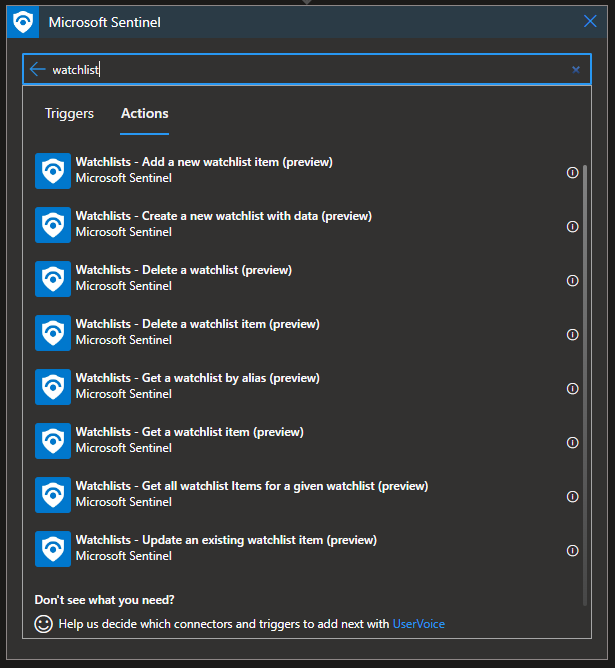Viewport: 615px width, 668px height.
Task: Click the smiley feedback icon
Action: 43,624
